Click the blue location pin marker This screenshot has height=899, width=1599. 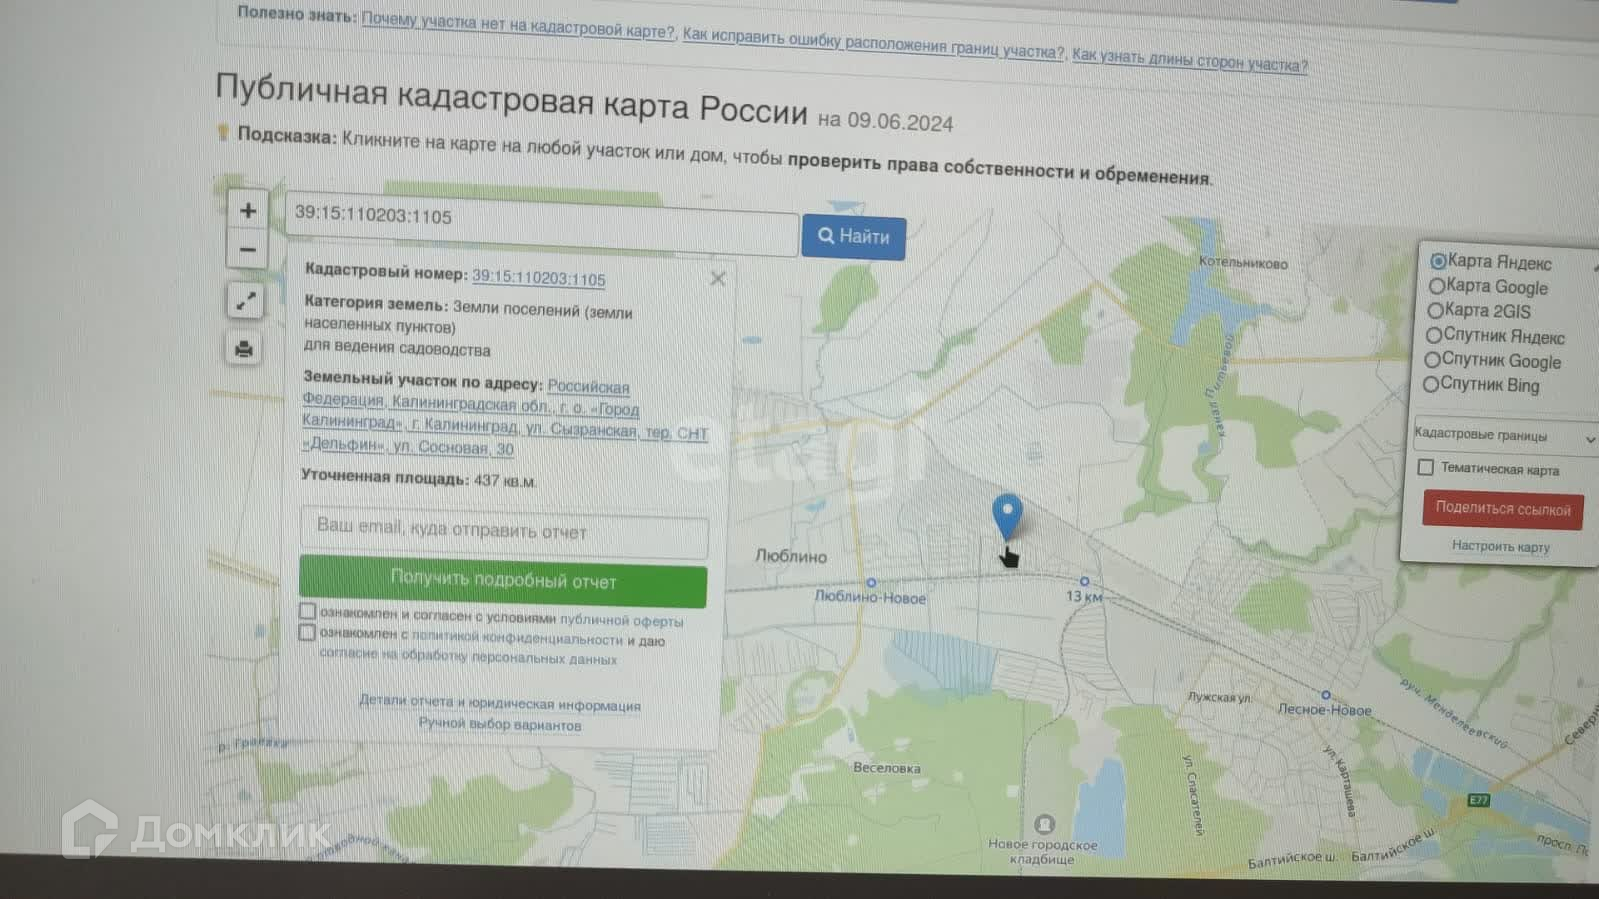[1007, 516]
